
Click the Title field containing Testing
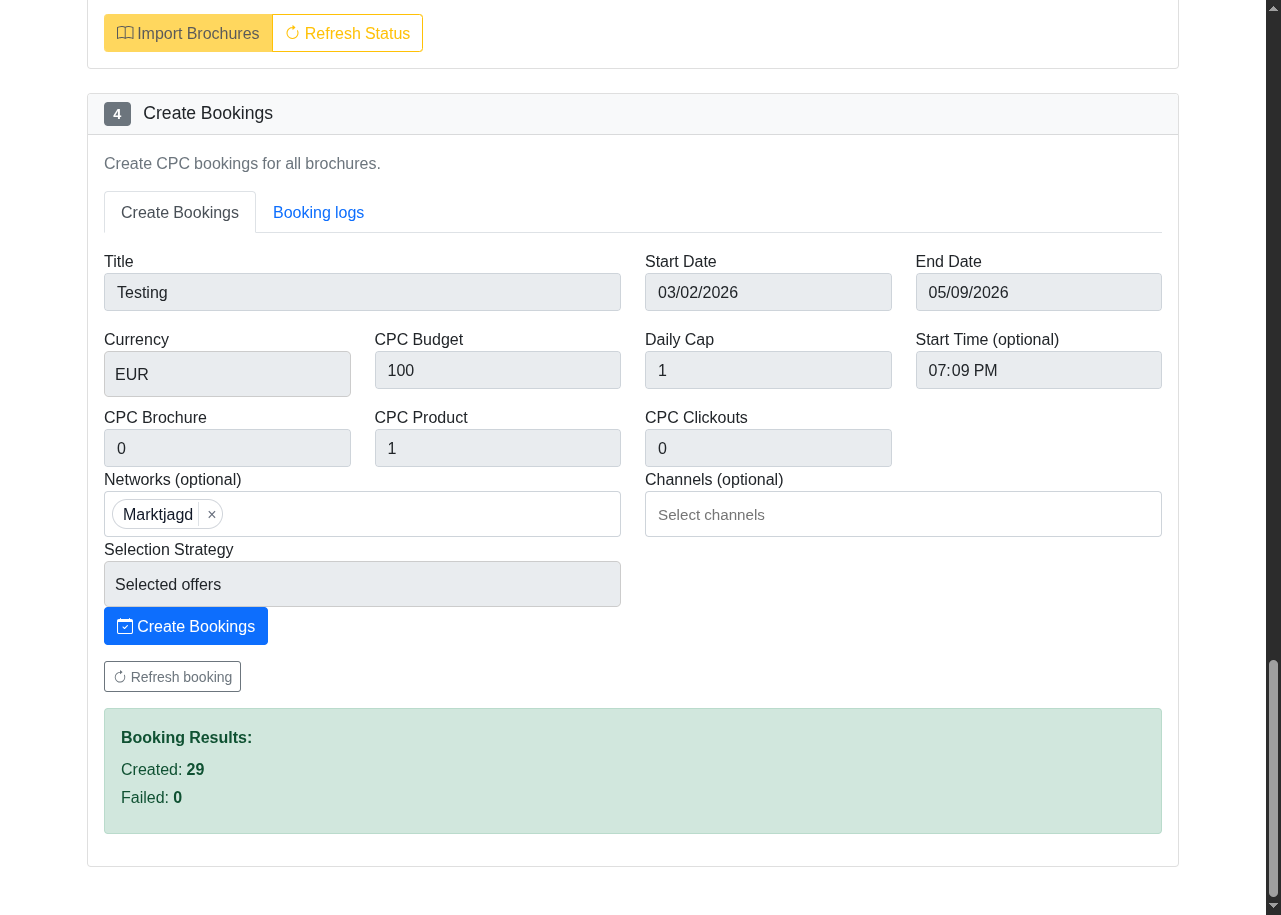[362, 292]
